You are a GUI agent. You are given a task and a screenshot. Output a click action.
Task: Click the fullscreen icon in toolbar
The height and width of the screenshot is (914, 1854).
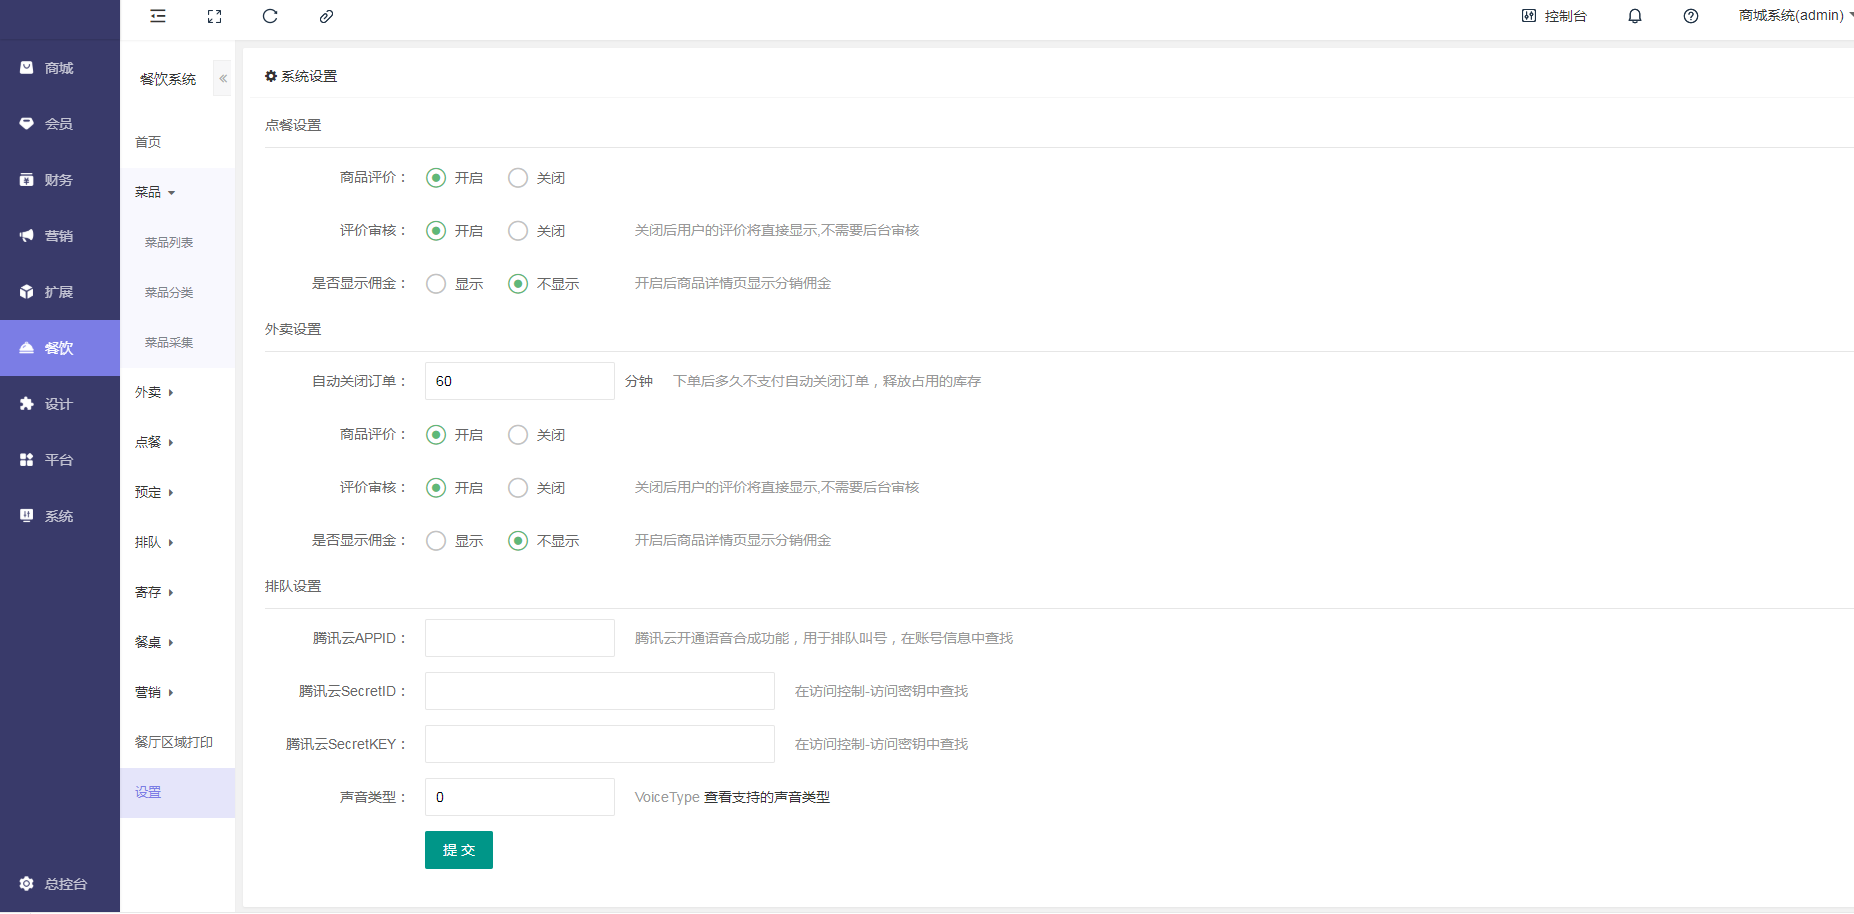point(214,16)
